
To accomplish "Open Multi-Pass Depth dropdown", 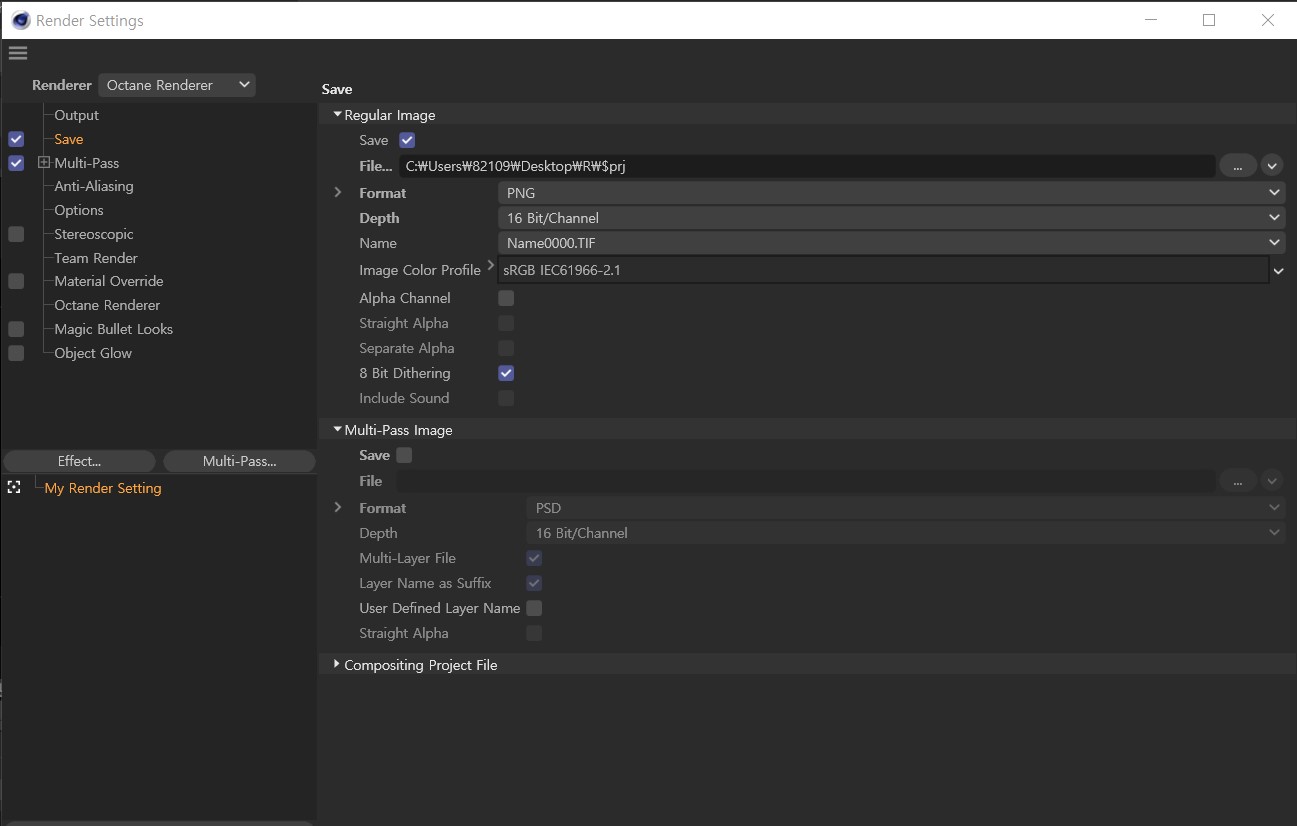I will click(x=906, y=533).
